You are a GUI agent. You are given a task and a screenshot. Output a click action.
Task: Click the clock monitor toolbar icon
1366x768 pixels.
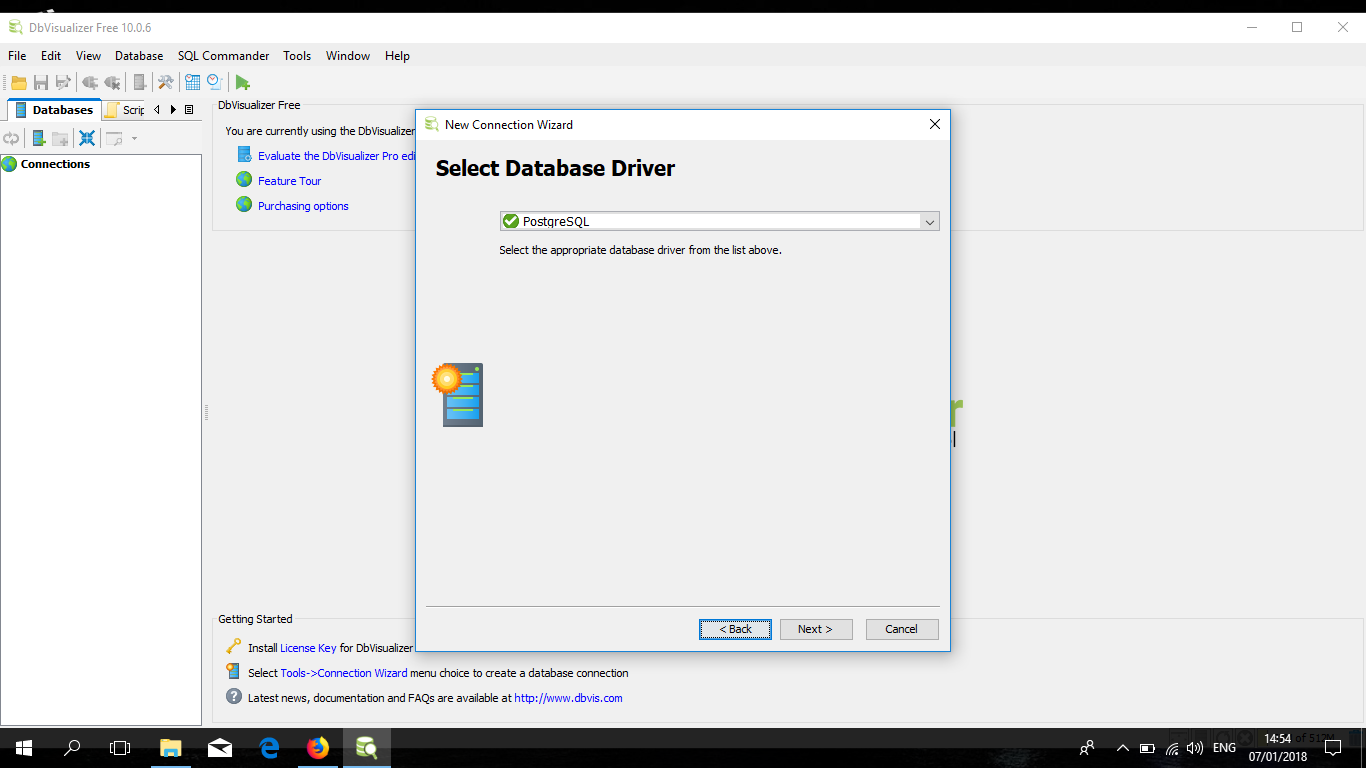click(214, 82)
